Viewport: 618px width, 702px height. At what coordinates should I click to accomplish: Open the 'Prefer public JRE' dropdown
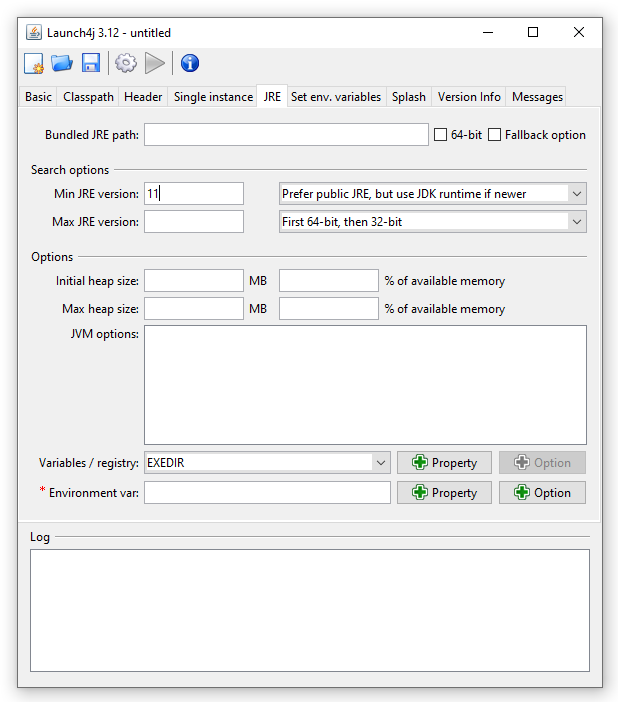[433, 194]
